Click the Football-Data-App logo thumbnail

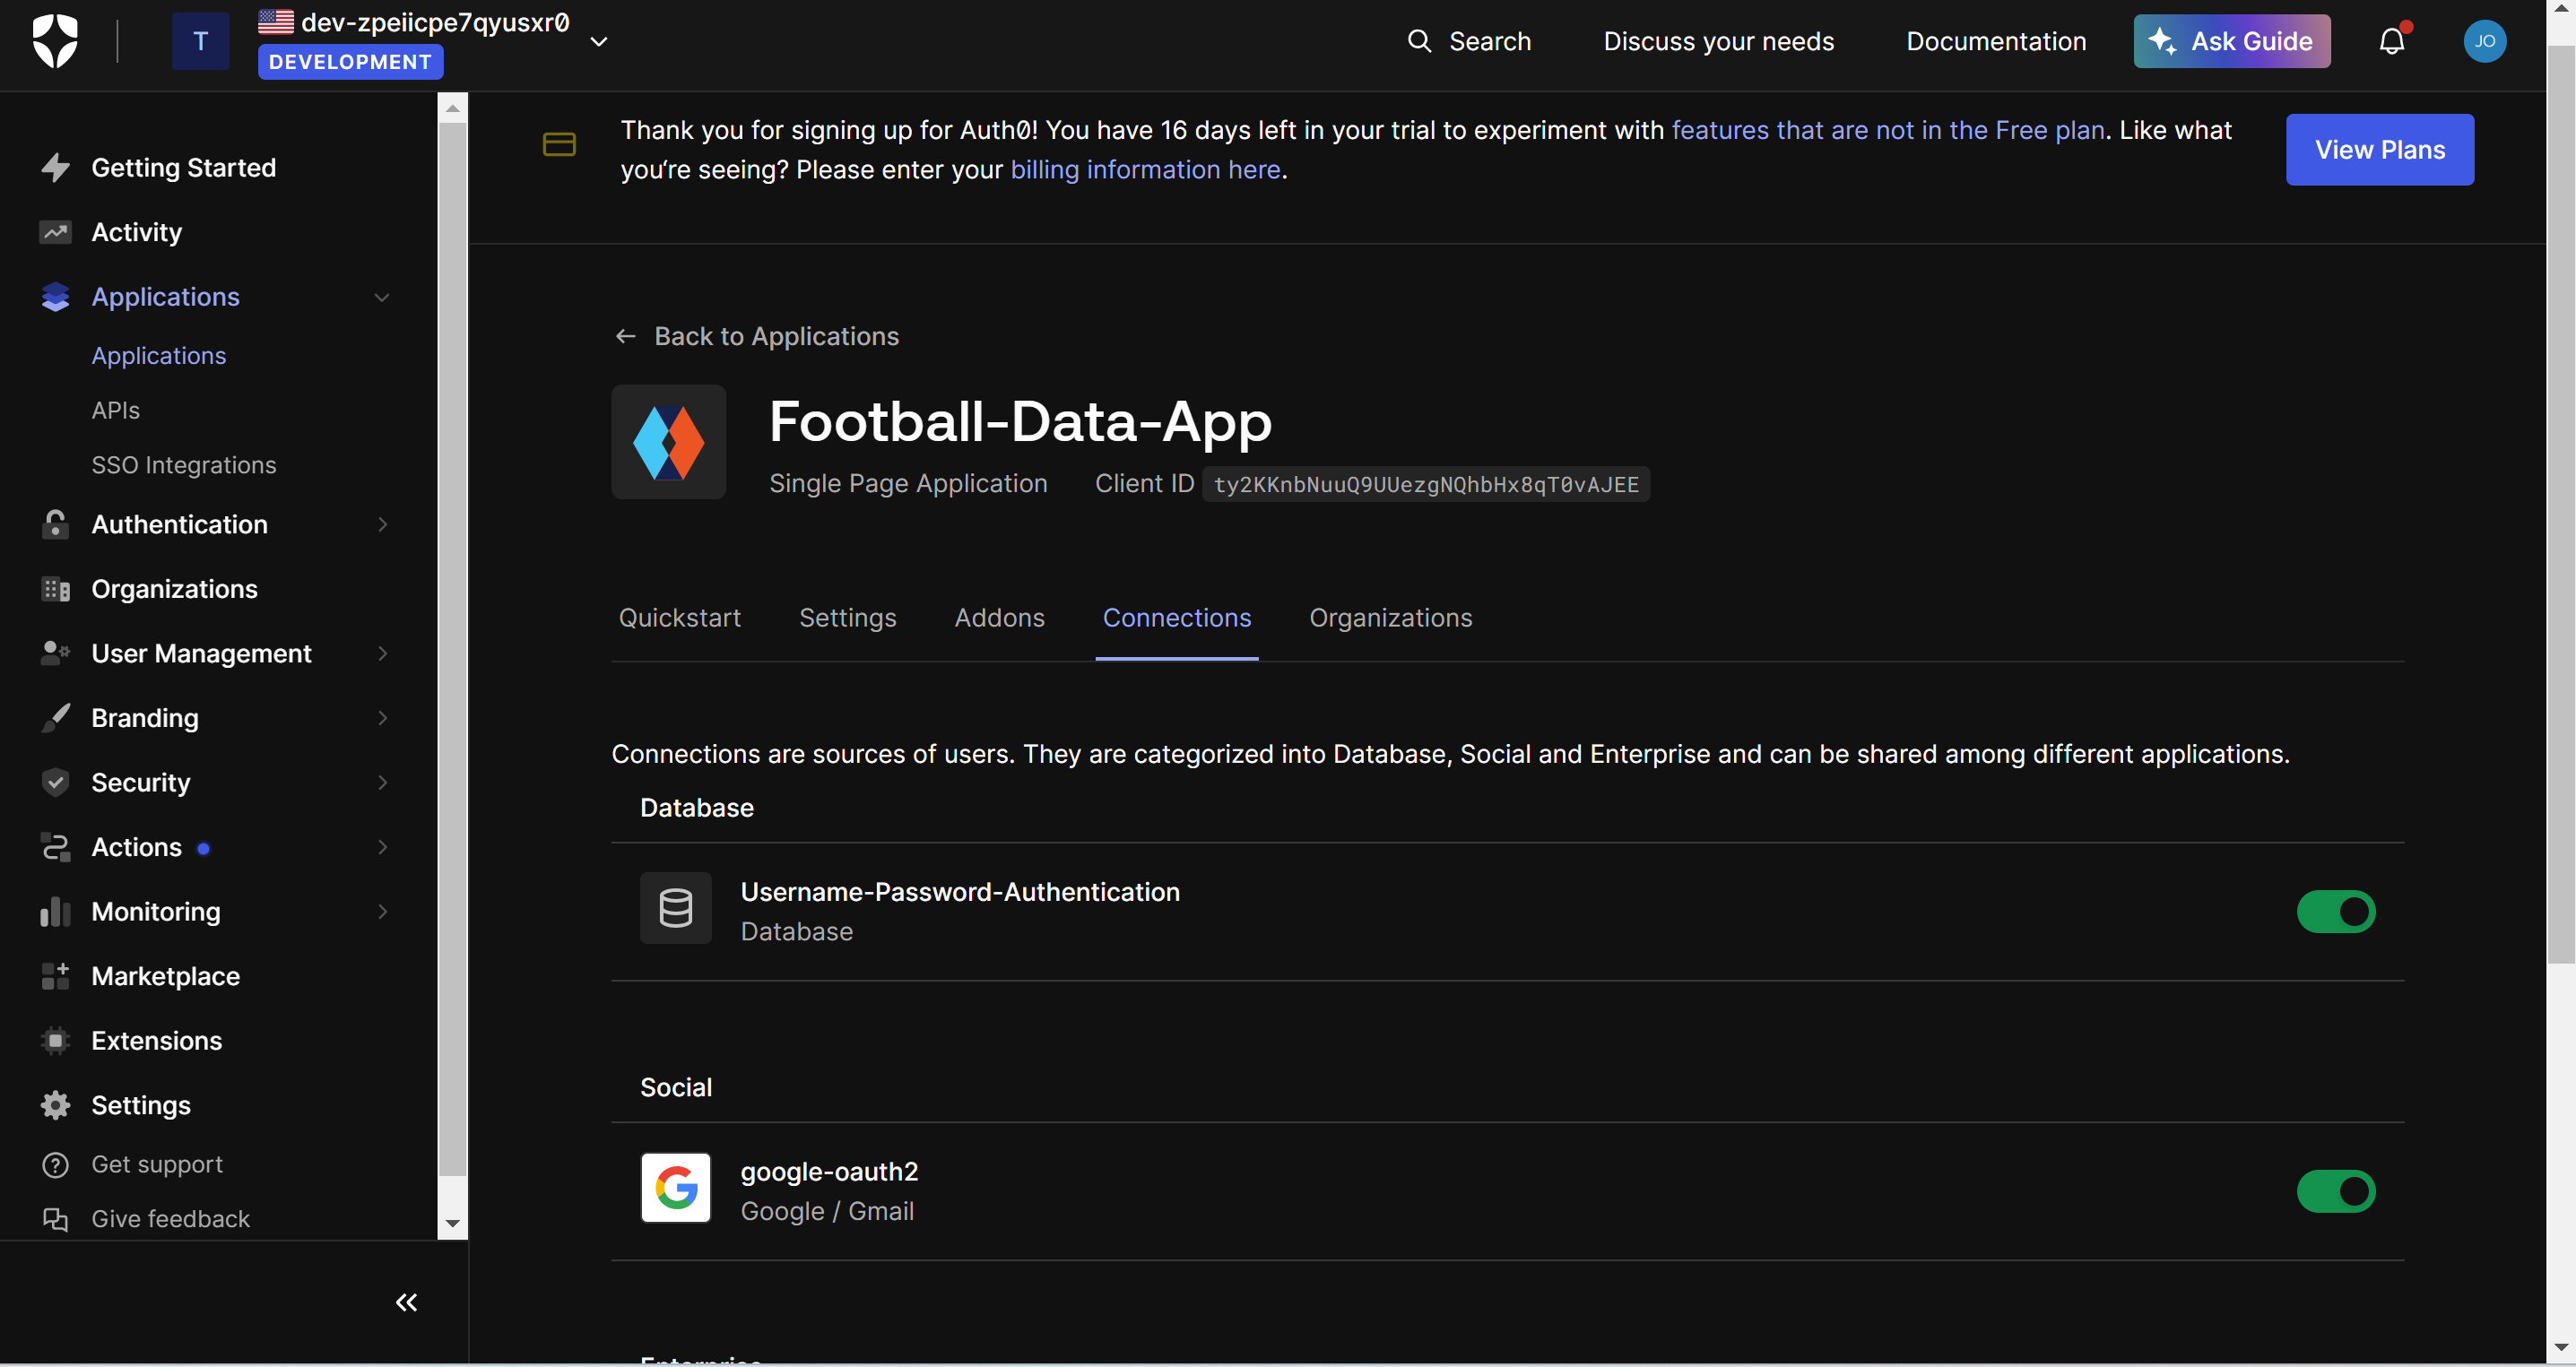[668, 442]
